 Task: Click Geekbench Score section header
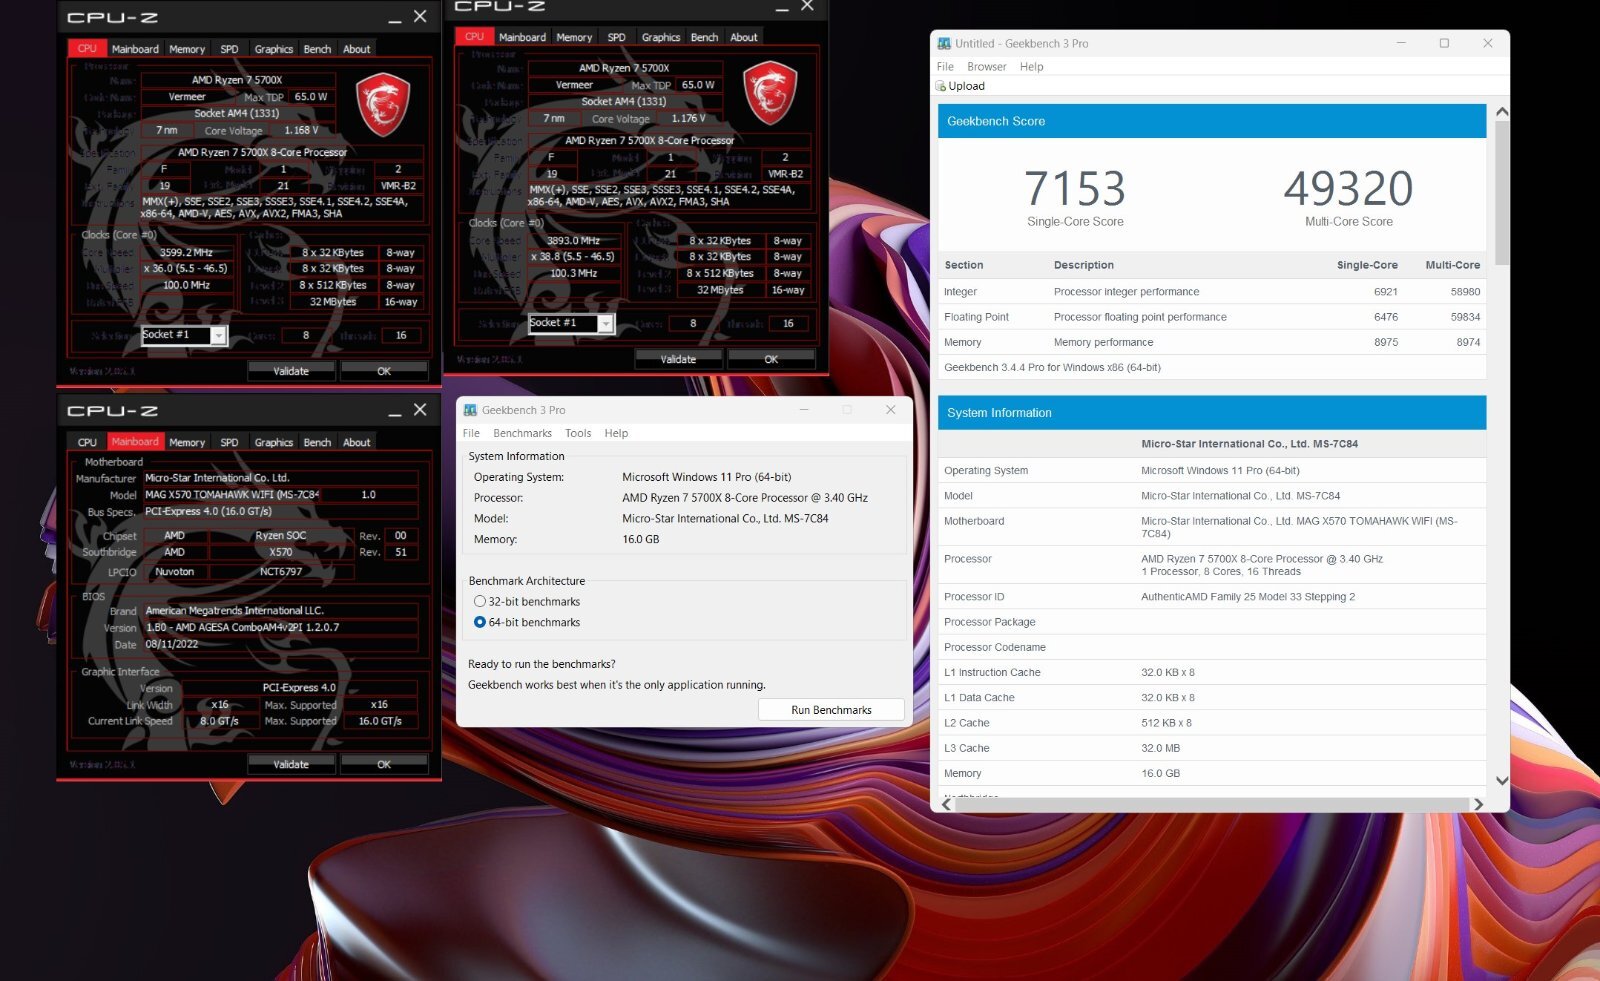click(x=1212, y=121)
